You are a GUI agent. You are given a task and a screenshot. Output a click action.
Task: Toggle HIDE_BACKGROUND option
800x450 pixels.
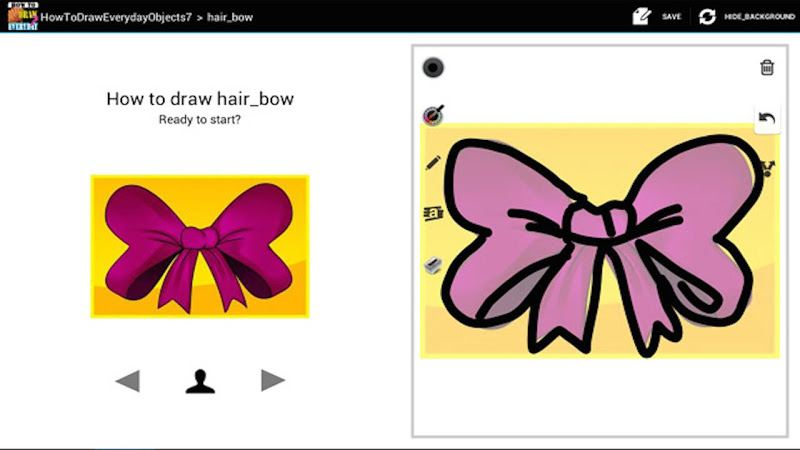[759, 17]
